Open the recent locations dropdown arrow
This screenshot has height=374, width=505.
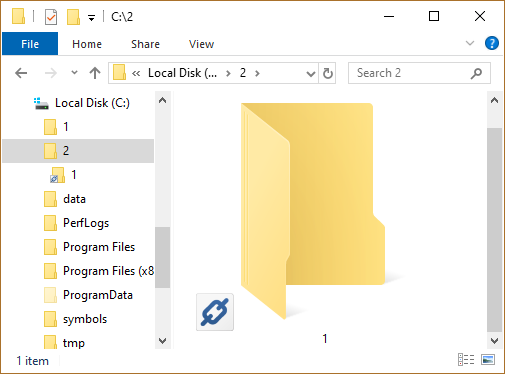[x=74, y=72]
